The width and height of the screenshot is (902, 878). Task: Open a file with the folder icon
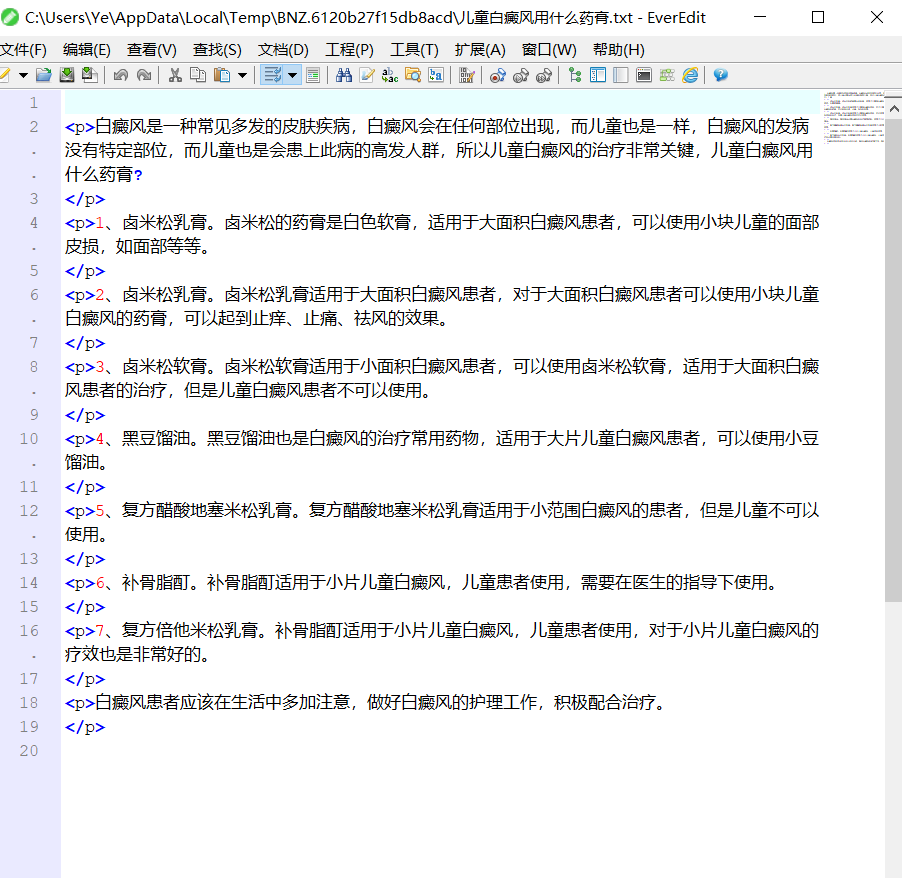coord(44,75)
